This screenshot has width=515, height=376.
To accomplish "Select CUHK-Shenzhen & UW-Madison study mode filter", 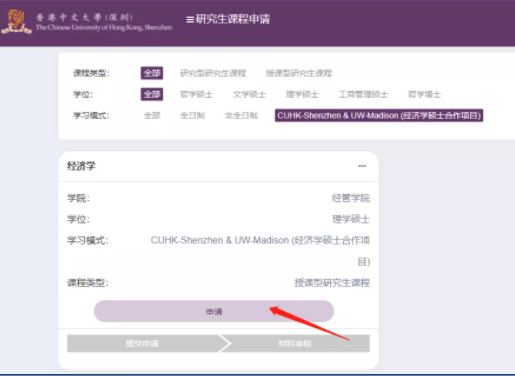I will click(379, 115).
